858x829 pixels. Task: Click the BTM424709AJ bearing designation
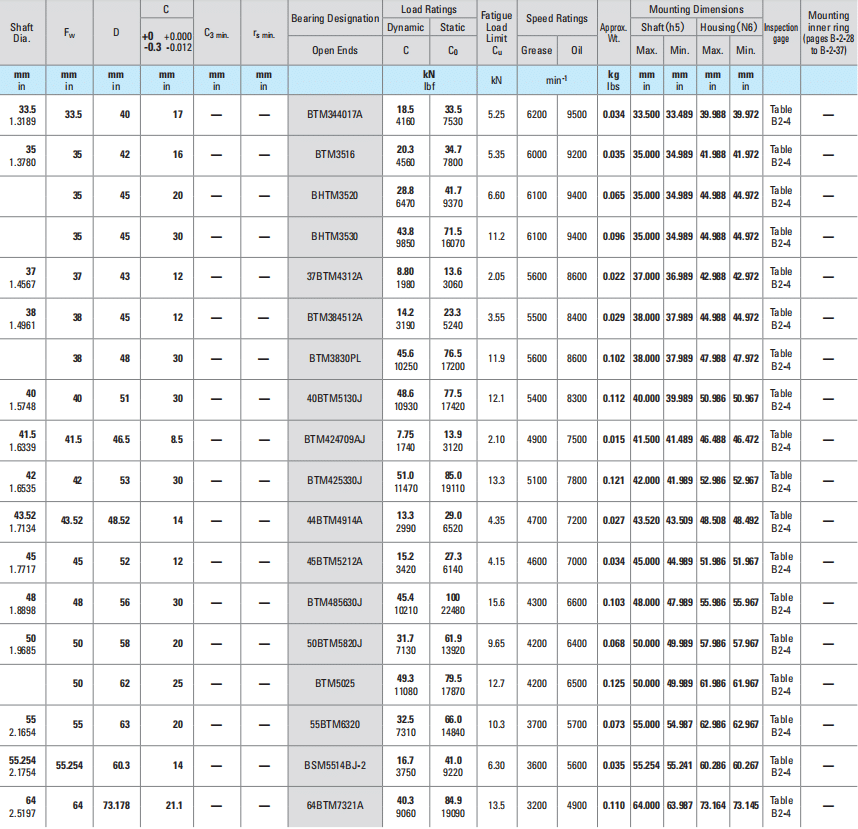[334, 439]
